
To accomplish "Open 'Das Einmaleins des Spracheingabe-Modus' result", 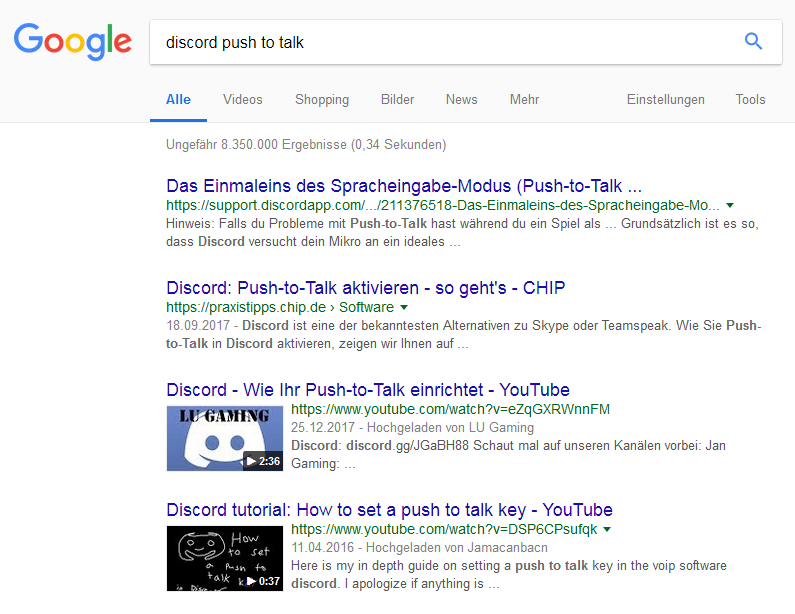I will pos(404,186).
